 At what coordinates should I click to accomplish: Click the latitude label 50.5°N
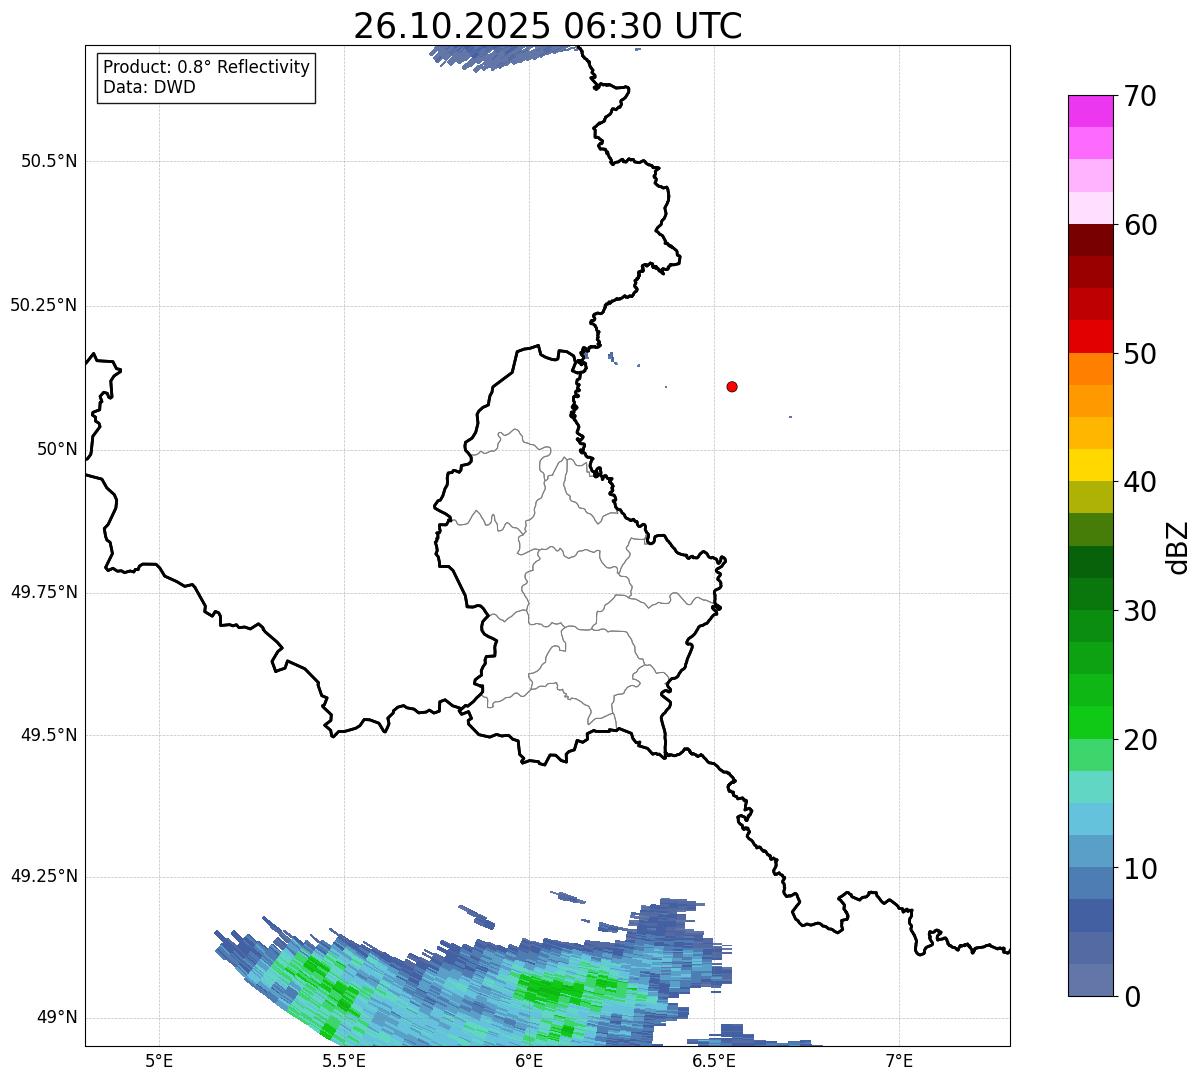coord(49,161)
